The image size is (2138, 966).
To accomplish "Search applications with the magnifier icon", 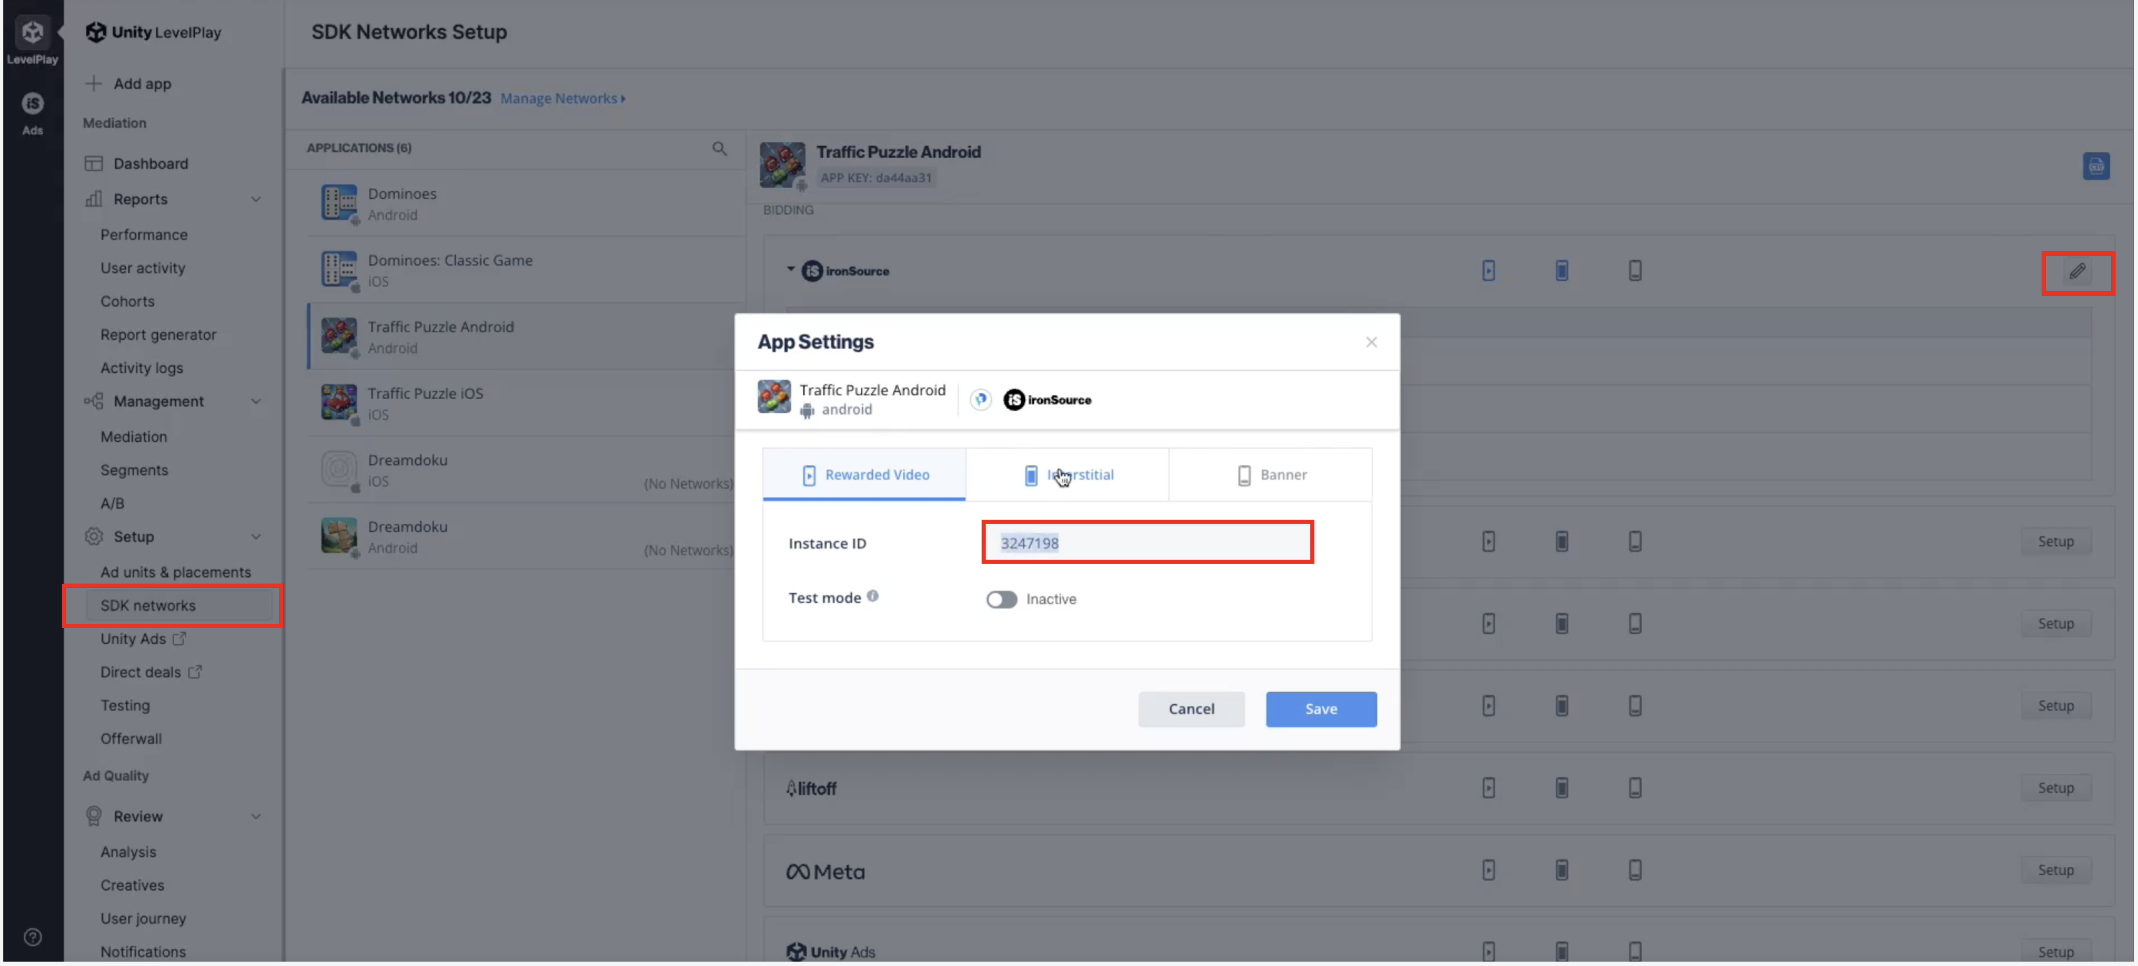I will 719,148.
